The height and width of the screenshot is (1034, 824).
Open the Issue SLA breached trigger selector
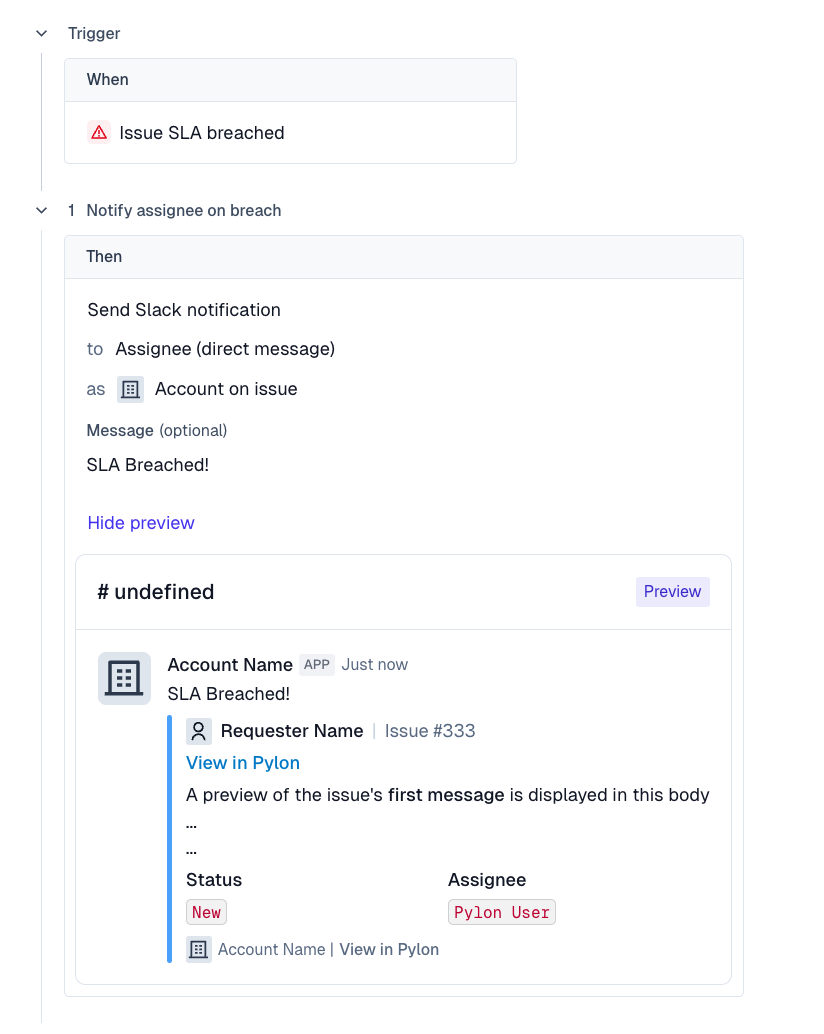[x=202, y=133]
